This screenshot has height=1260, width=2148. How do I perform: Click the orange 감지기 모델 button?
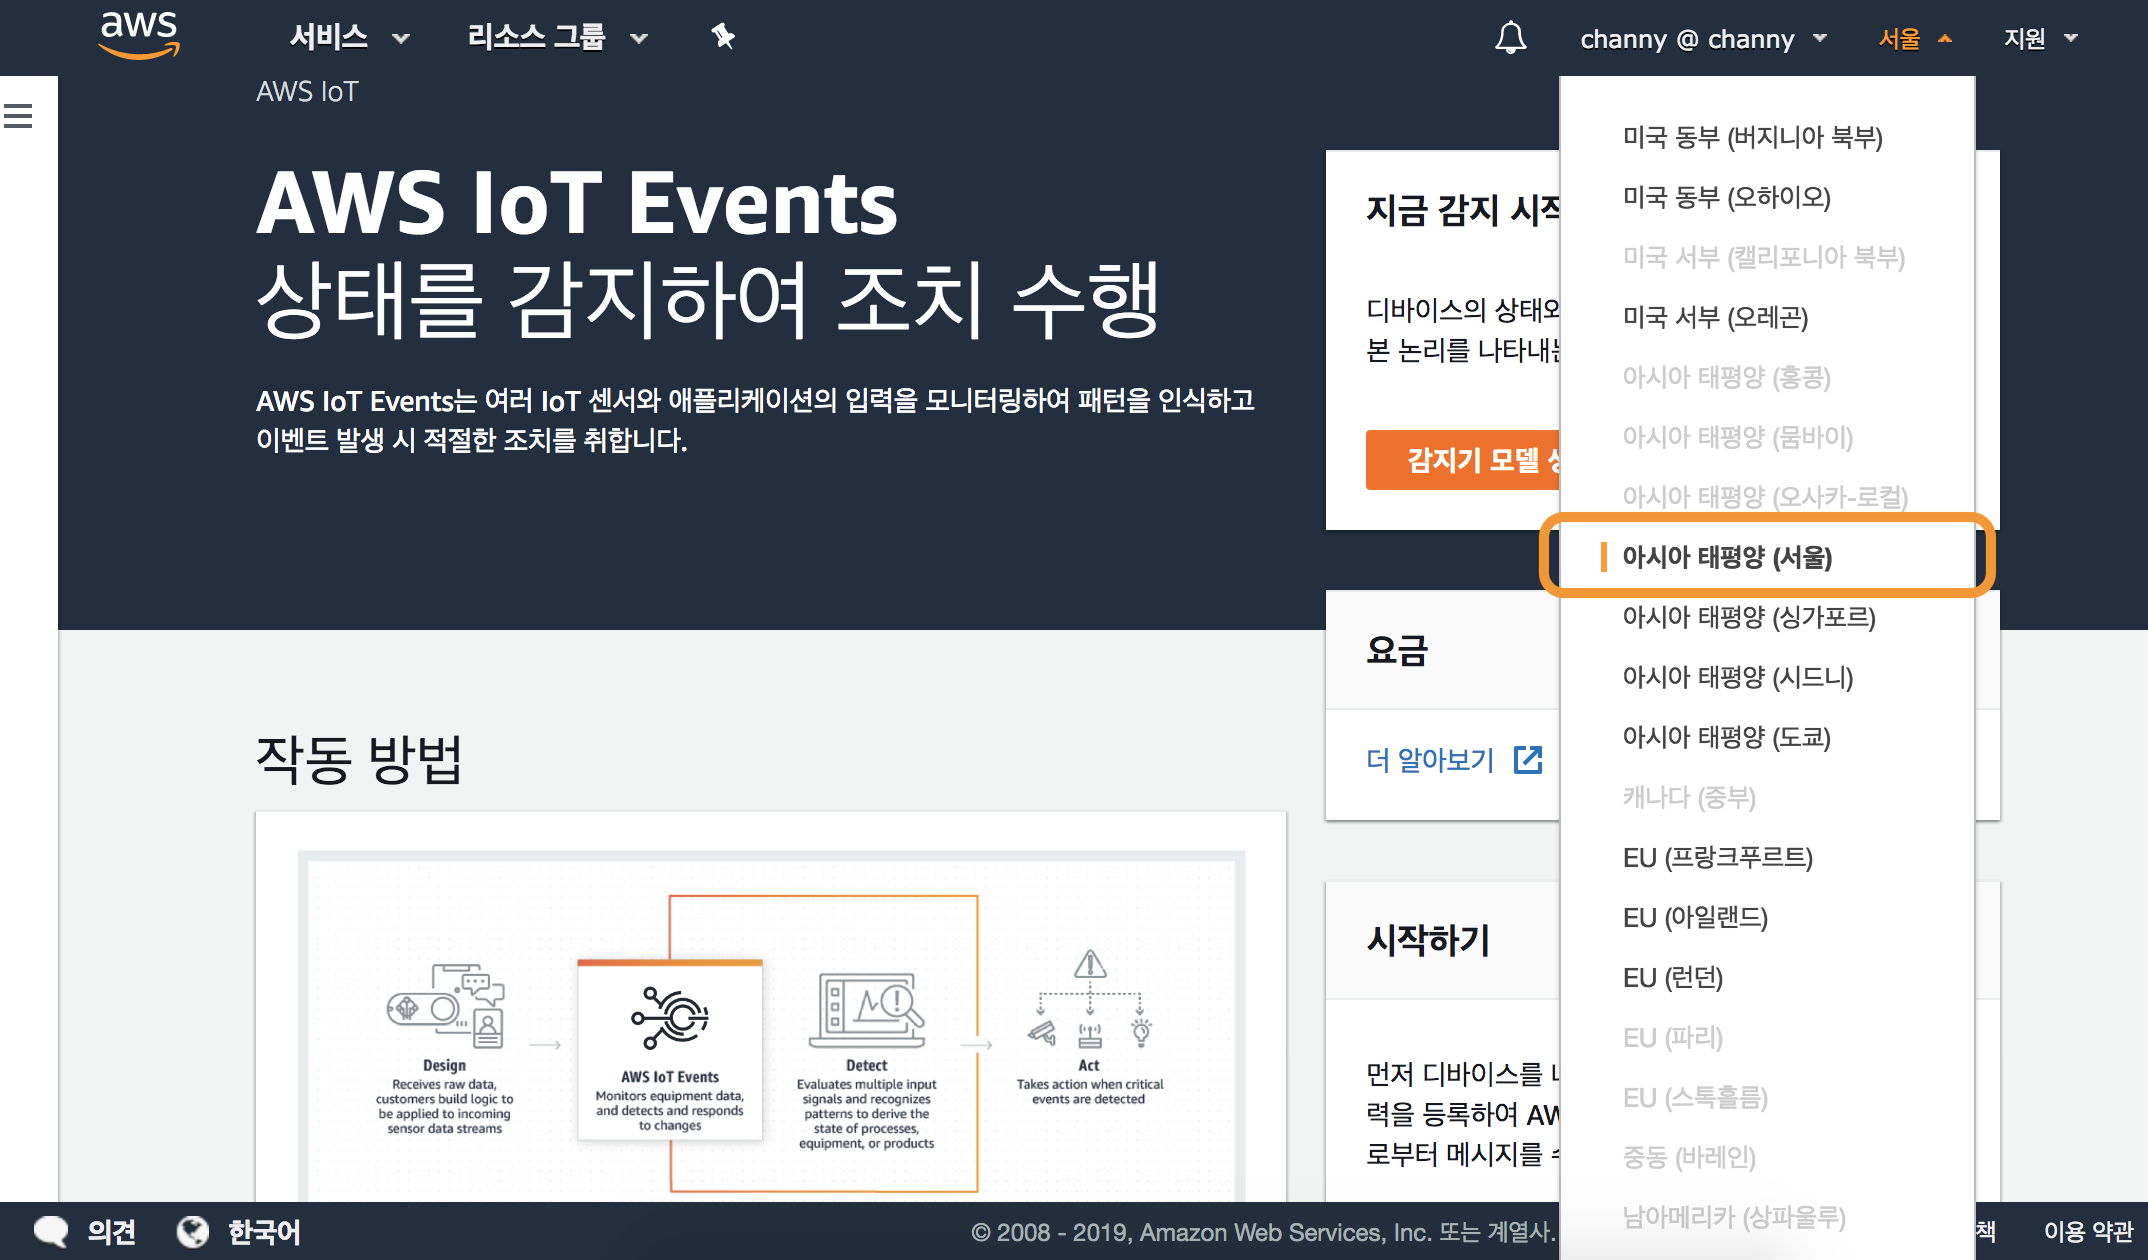[x=1464, y=460]
